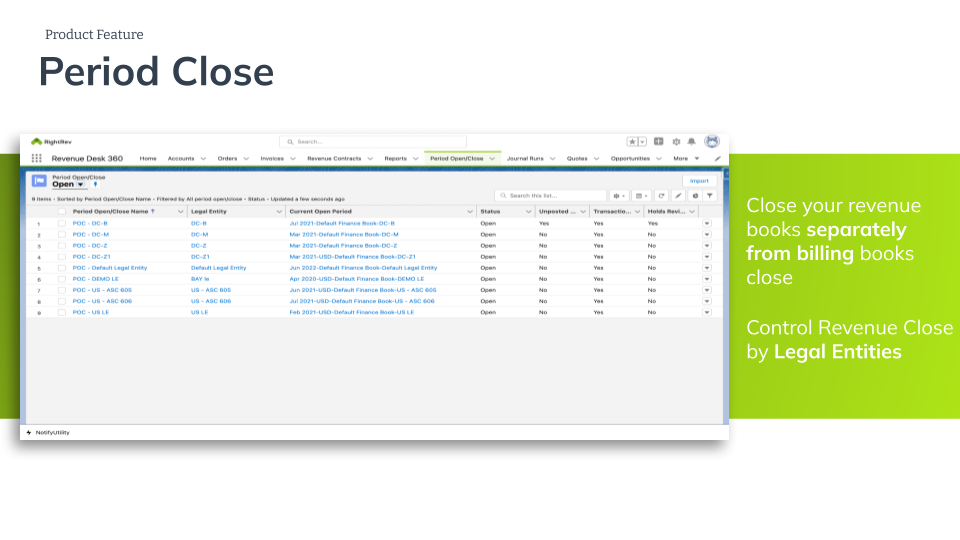Open row actions for POC - DC-B
Image resolution: width=960 pixels, height=540 pixels.
point(707,223)
